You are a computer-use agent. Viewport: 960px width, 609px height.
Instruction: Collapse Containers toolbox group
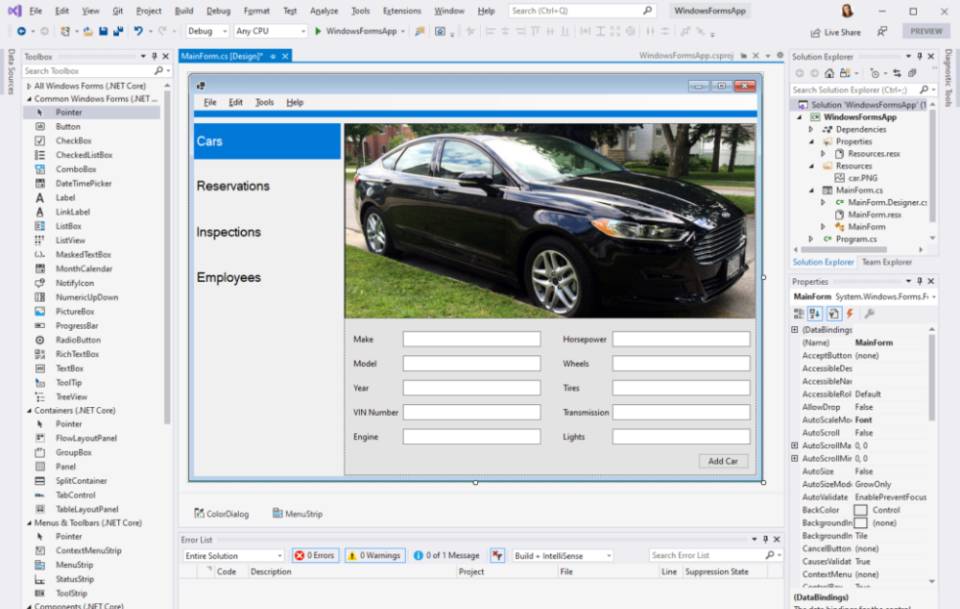pyautogui.click(x=29, y=411)
